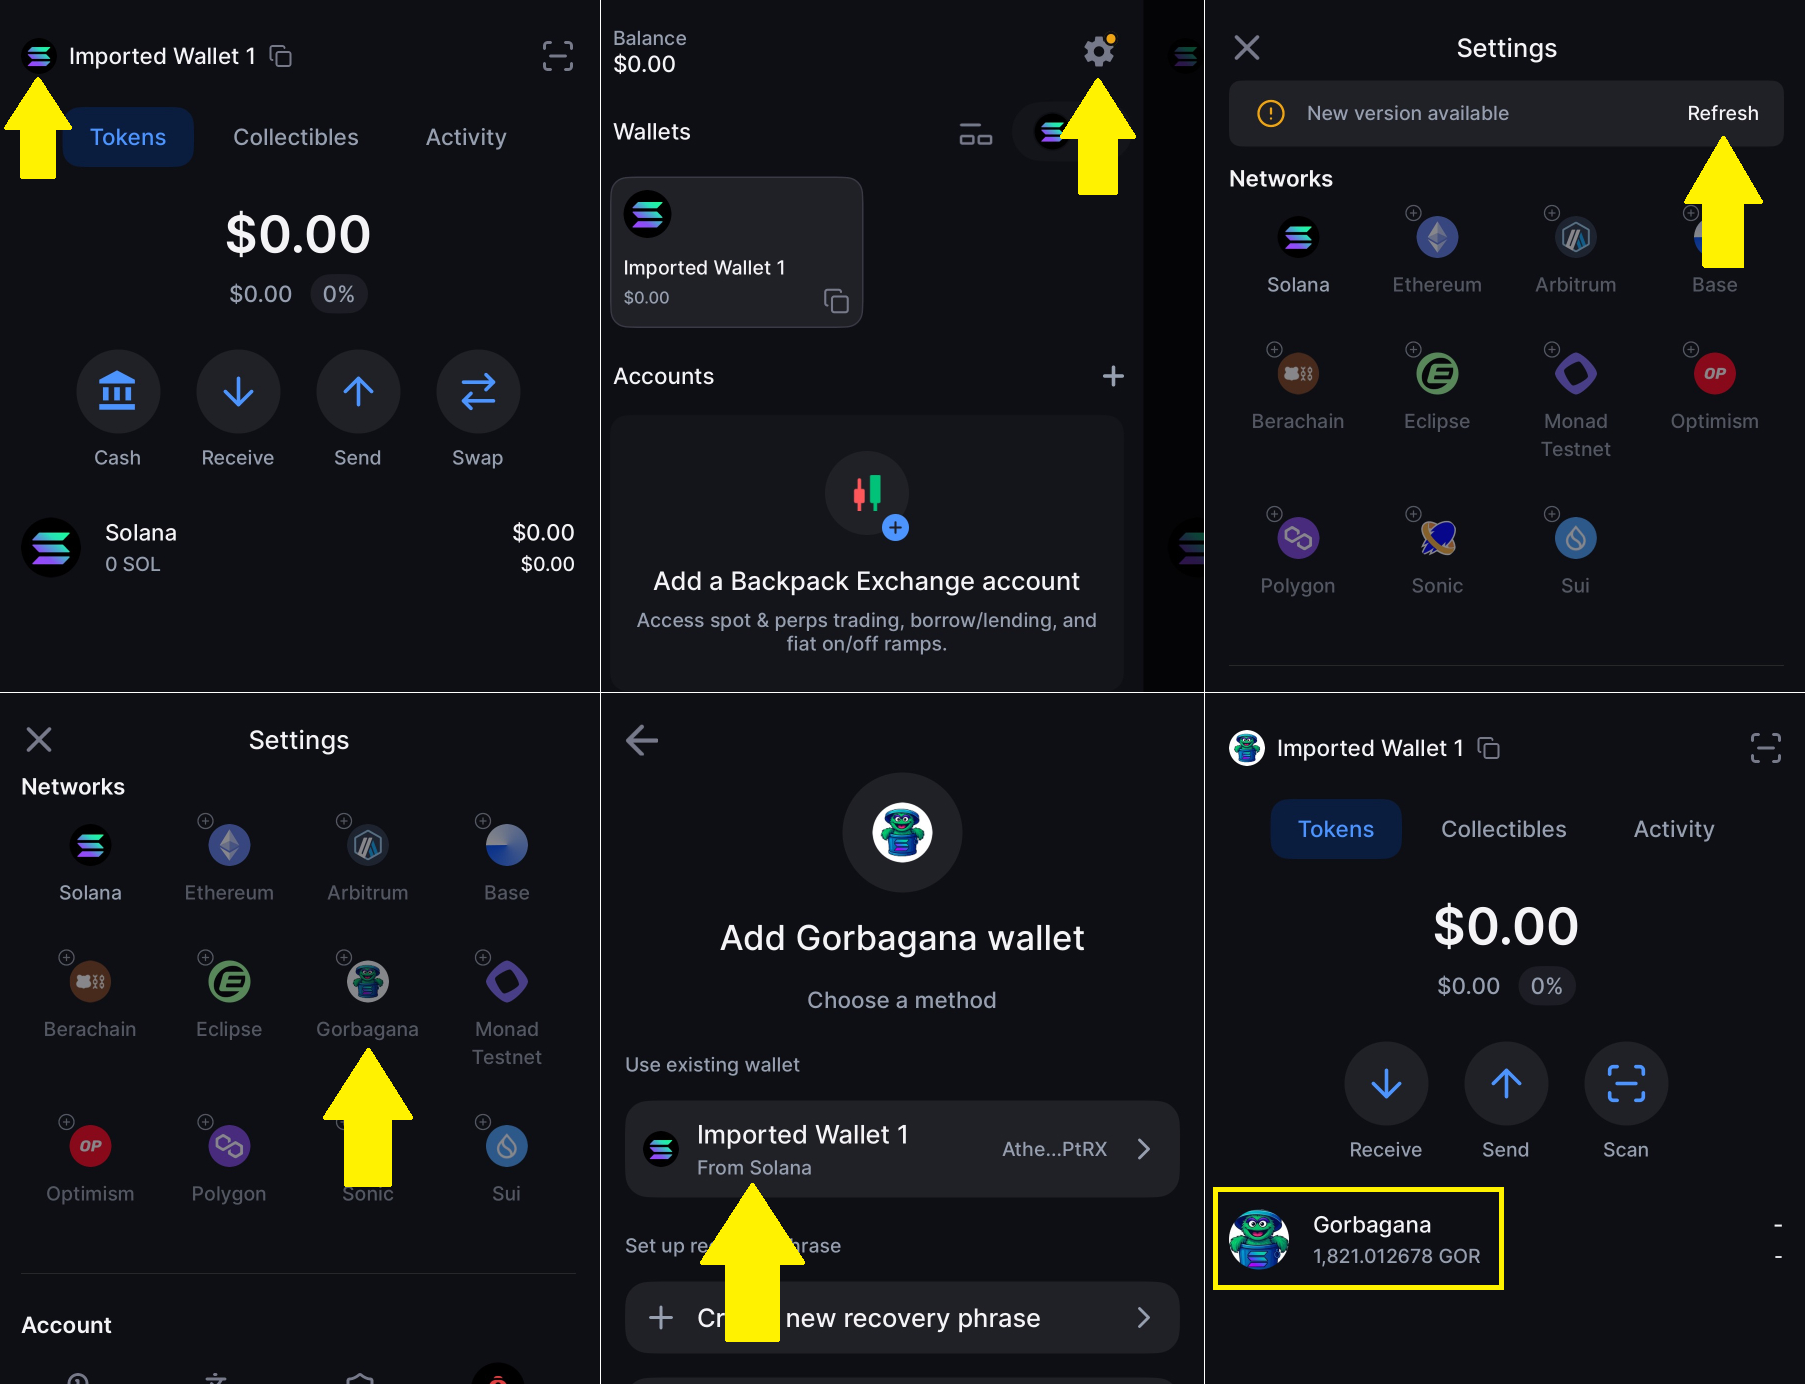Add a new account with the plus icon

(1113, 376)
